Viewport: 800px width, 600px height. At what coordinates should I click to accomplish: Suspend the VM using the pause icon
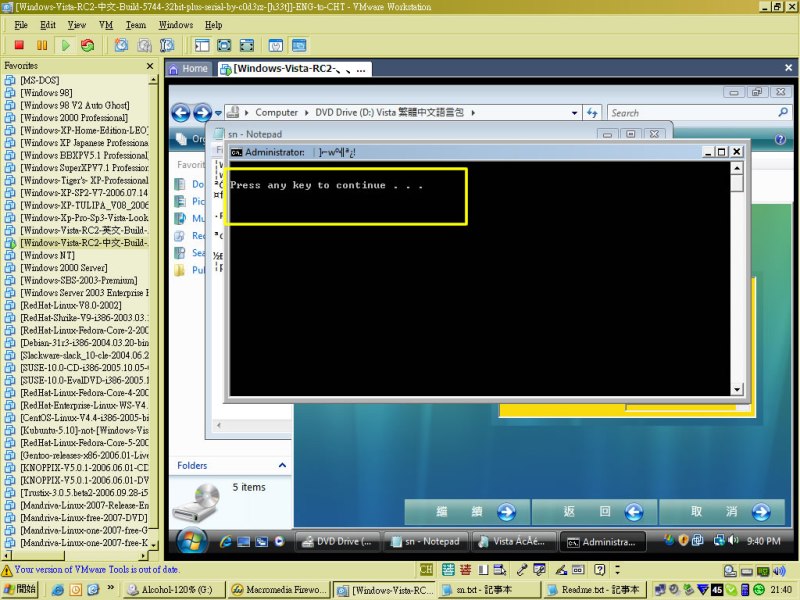42,45
